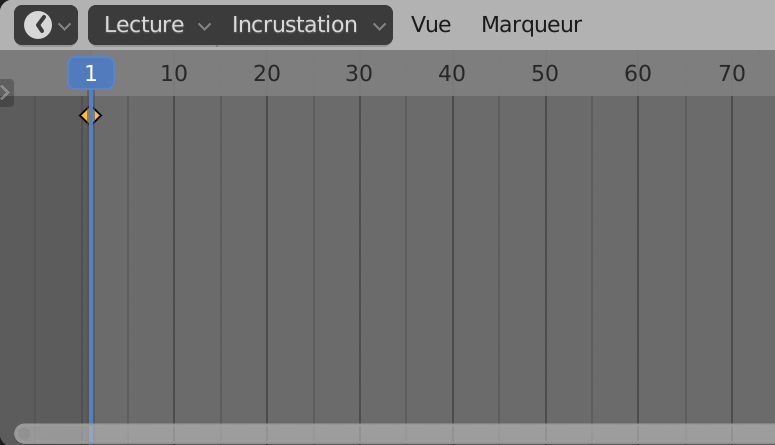Set playhead to frame 30 on ruler
775x445 pixels.
pos(359,73)
